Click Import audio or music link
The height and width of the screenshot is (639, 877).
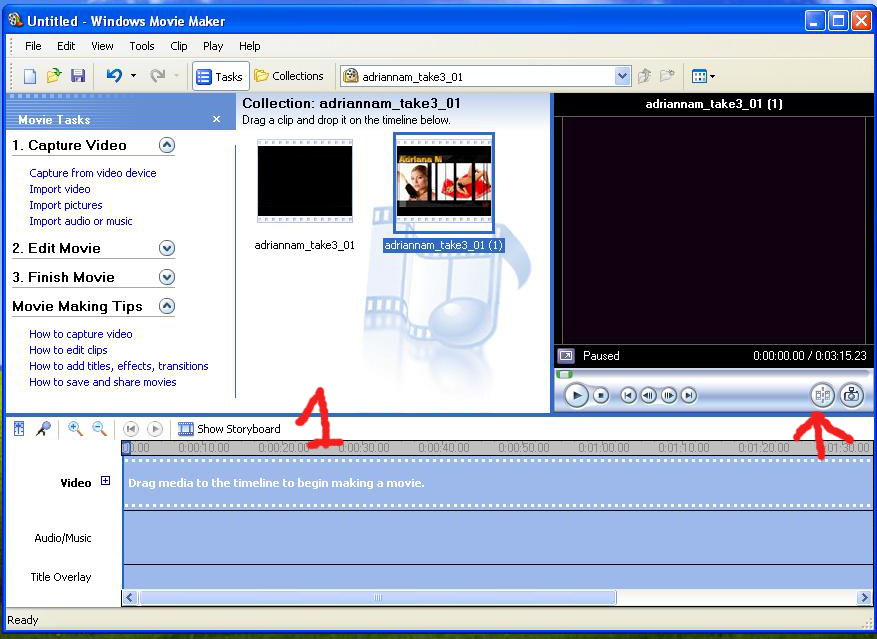[x=81, y=221]
